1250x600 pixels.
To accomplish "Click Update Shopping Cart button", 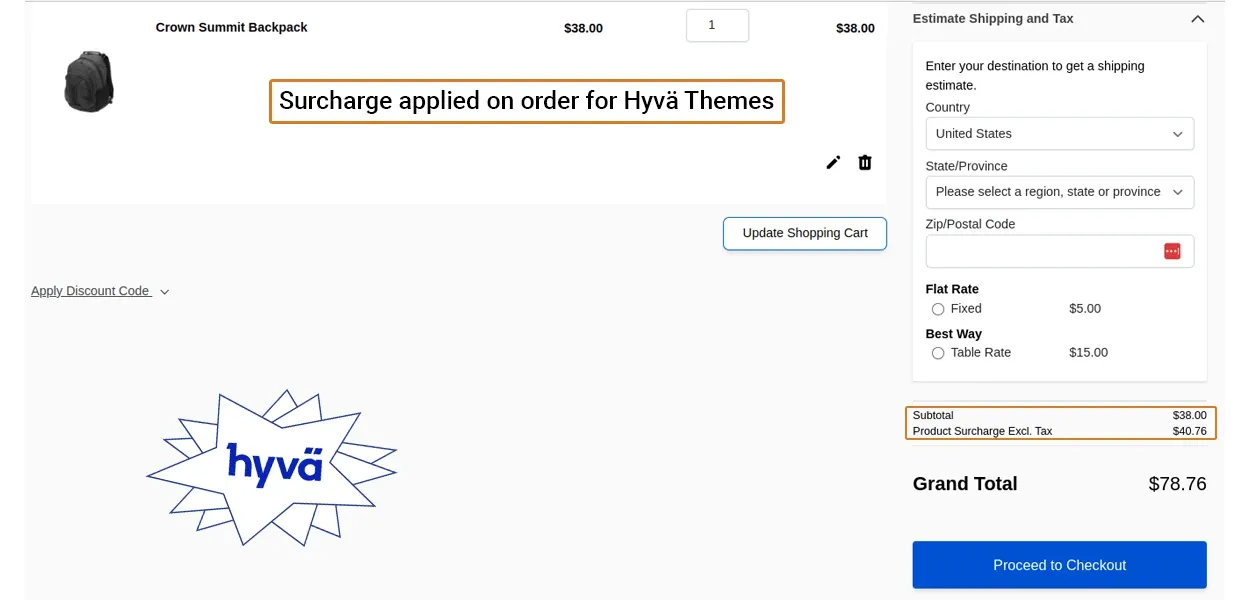I will coord(804,233).
